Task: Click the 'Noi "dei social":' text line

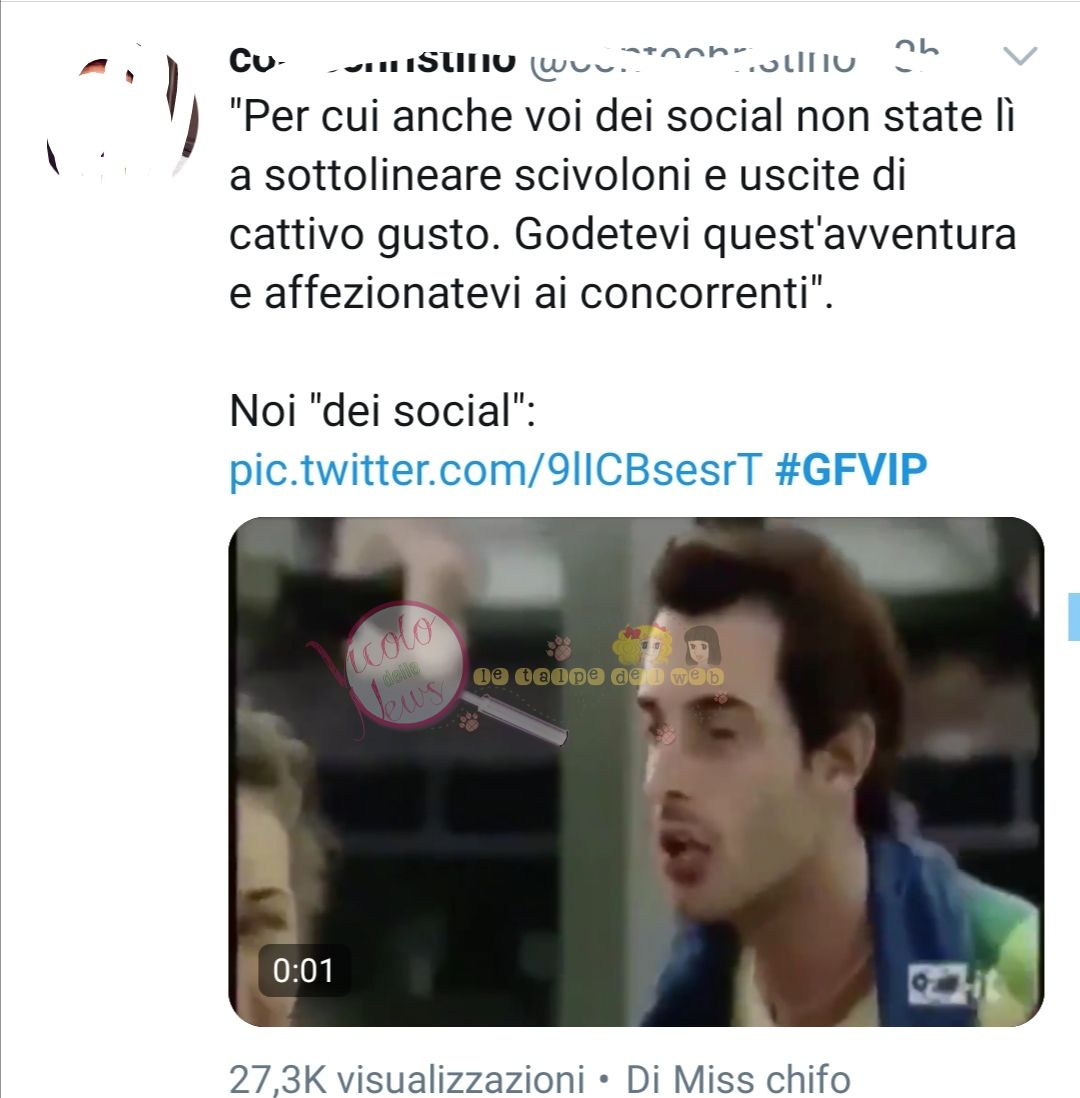Action: pos(382,410)
